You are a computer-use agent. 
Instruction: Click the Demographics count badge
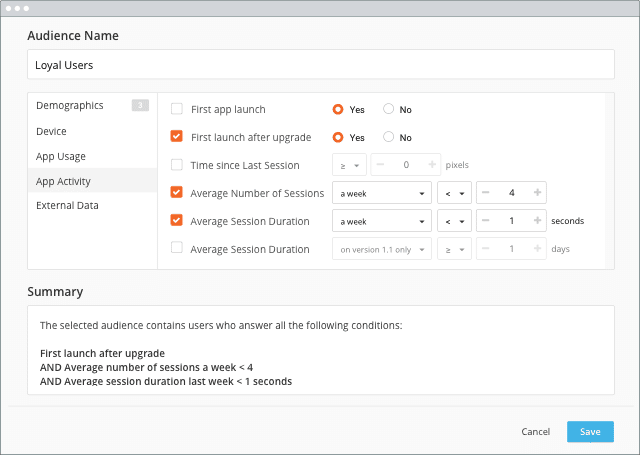pyautogui.click(x=140, y=105)
